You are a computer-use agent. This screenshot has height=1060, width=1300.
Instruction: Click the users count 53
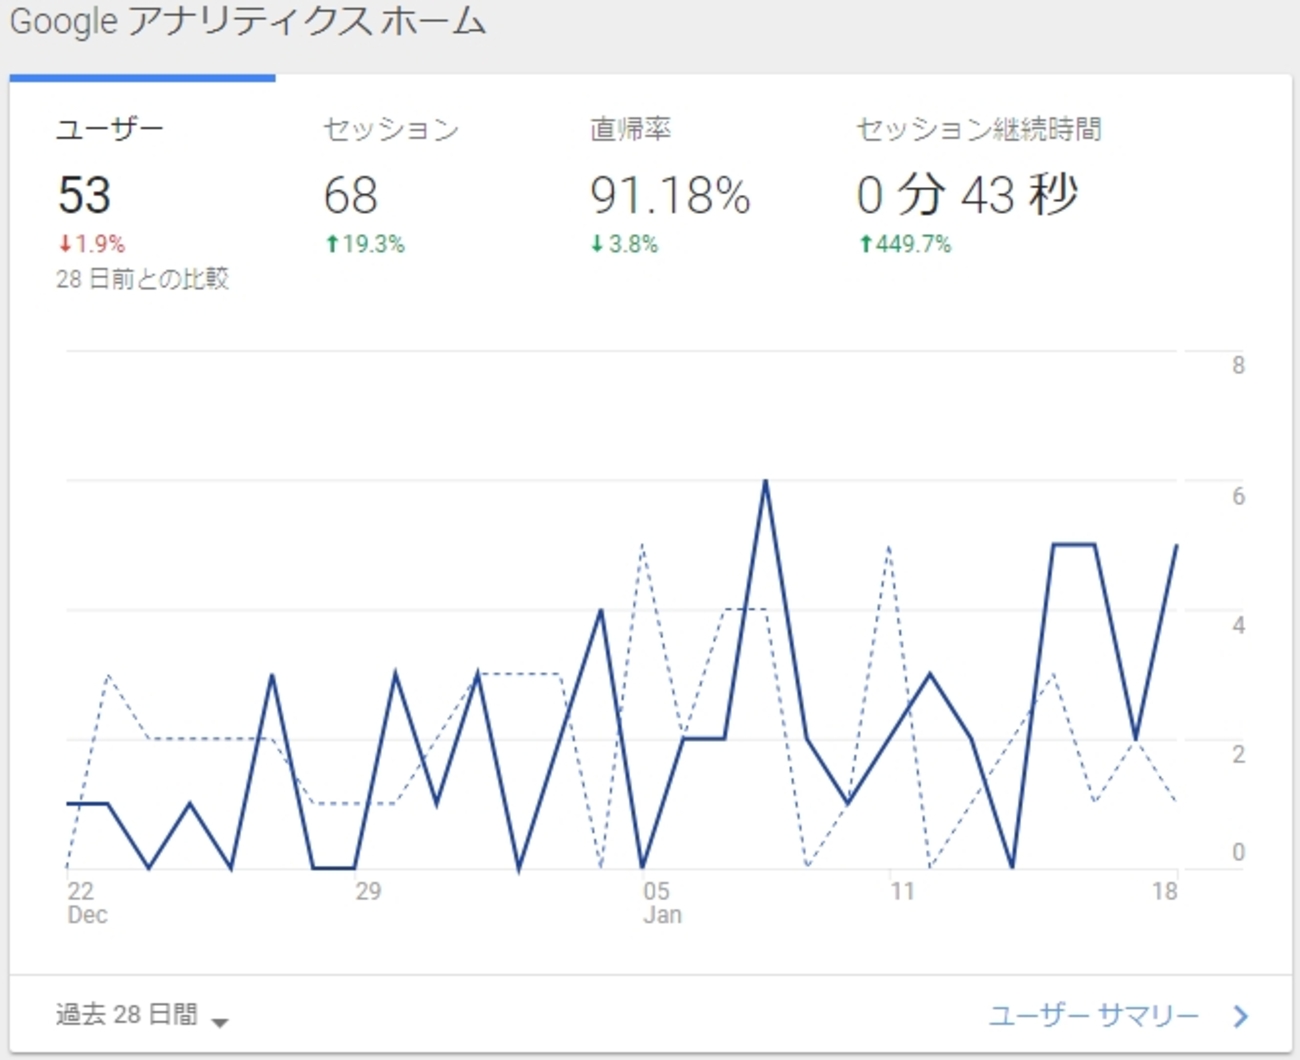point(84,195)
